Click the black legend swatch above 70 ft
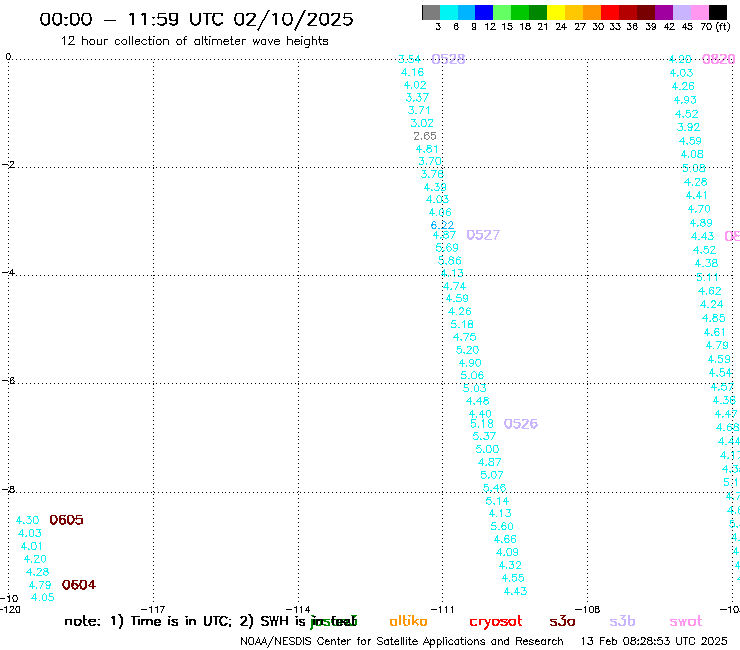This screenshot has height=650, width=740. click(x=717, y=12)
